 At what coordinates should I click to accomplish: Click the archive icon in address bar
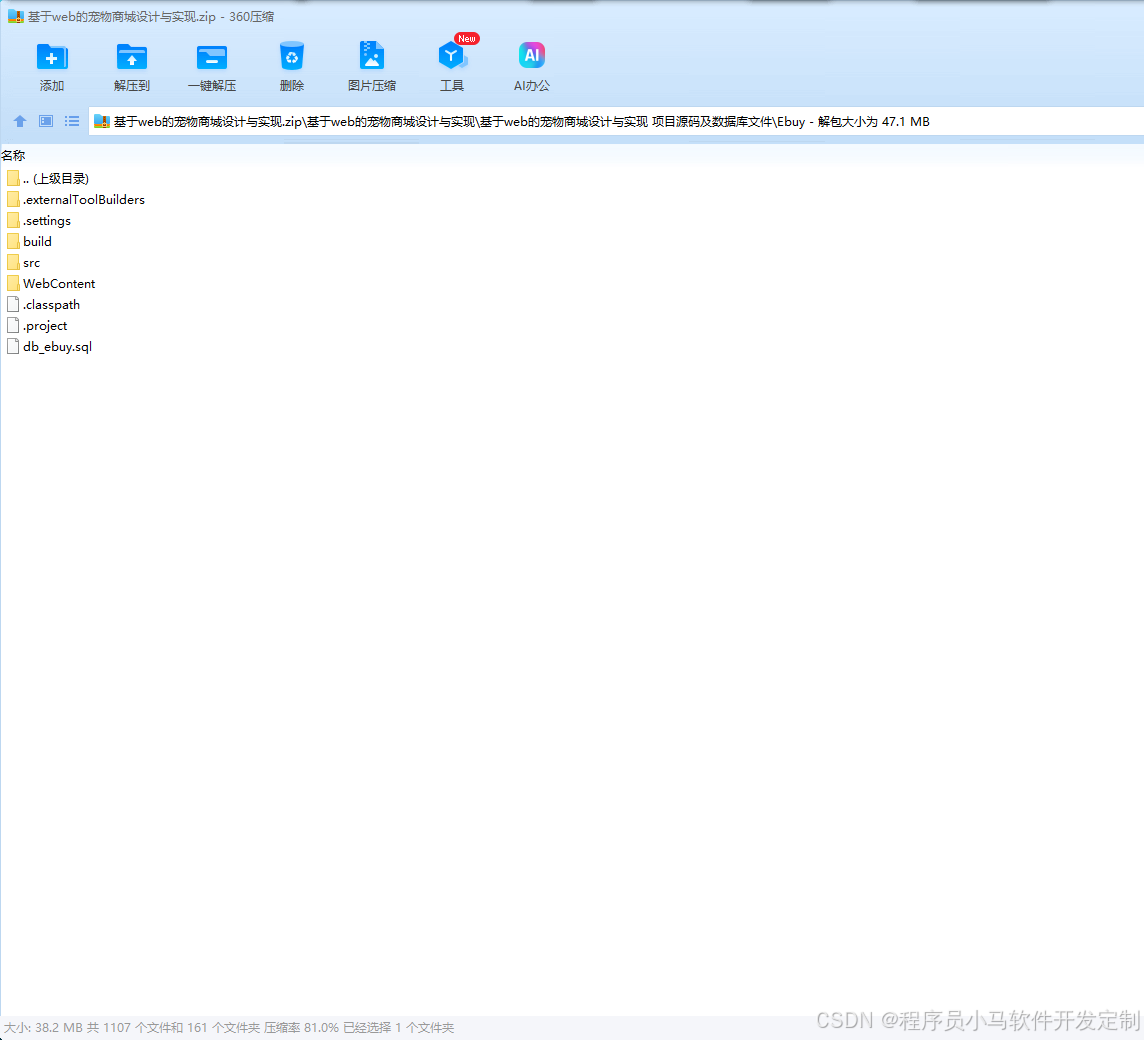(x=101, y=122)
